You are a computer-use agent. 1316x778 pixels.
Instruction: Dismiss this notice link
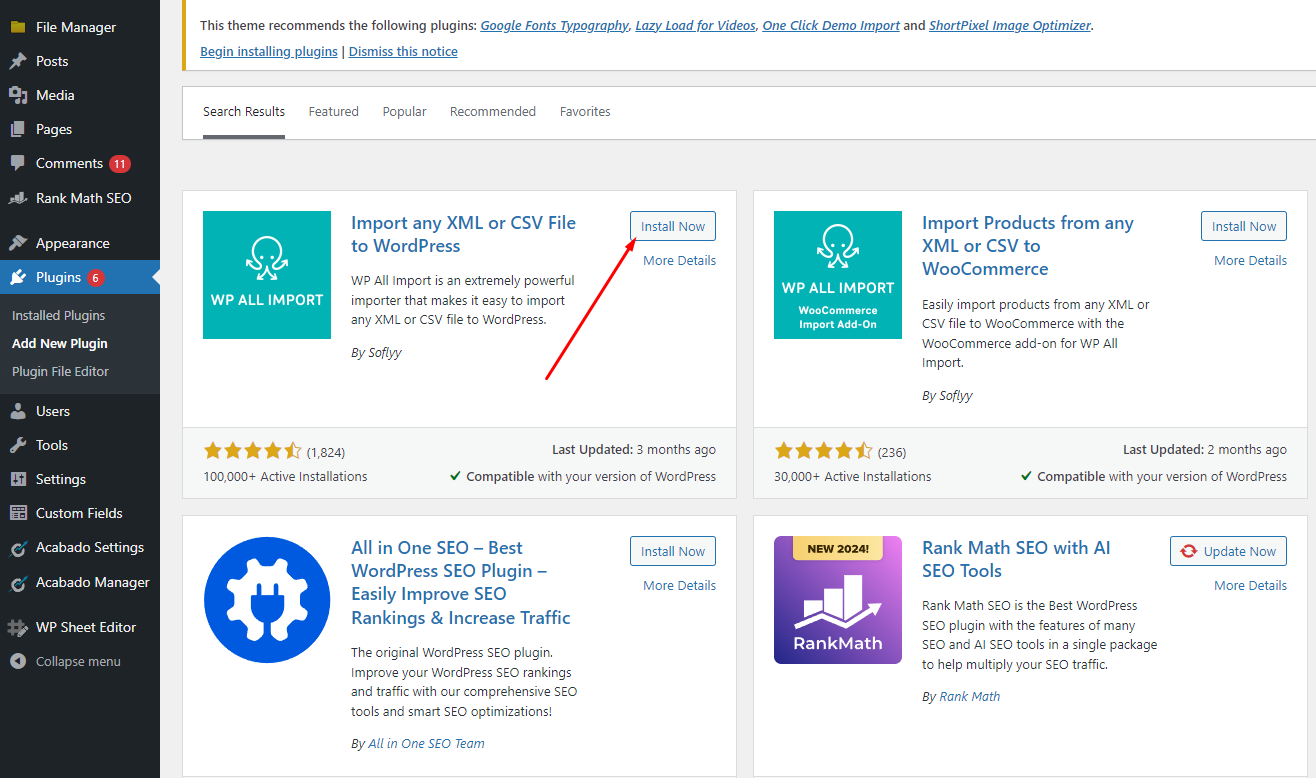[x=403, y=51]
